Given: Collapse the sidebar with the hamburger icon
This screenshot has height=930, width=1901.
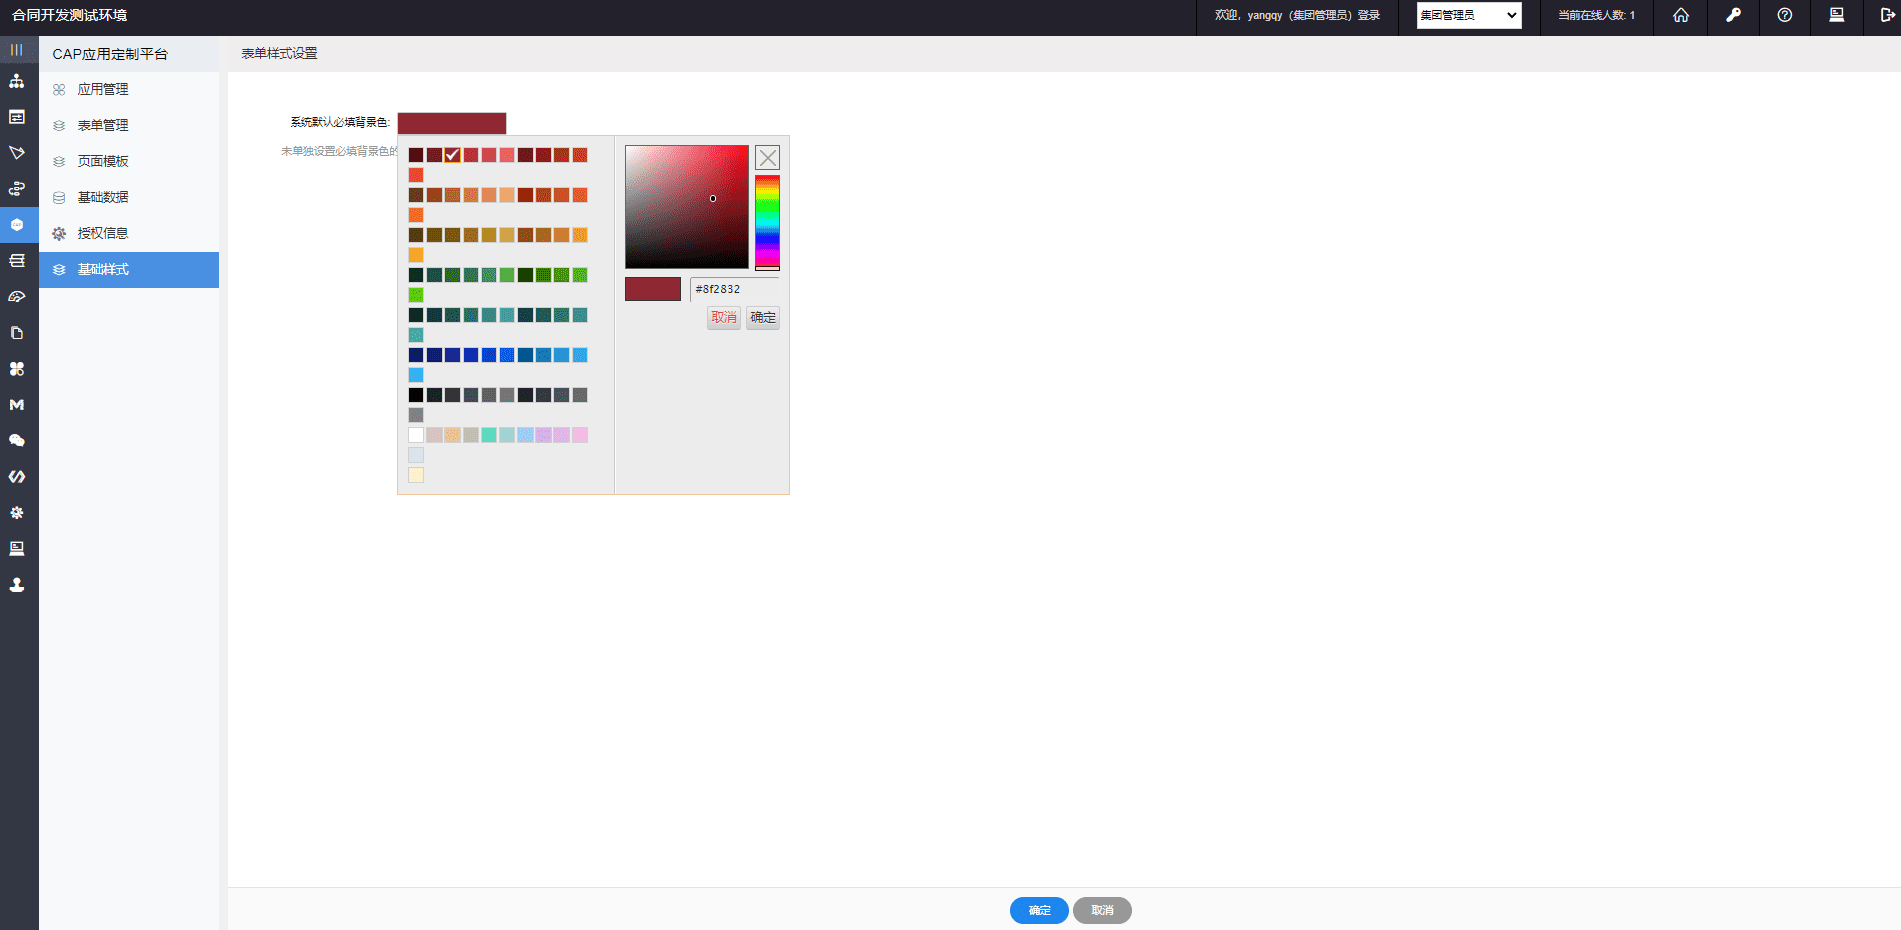Looking at the screenshot, I should [17, 50].
